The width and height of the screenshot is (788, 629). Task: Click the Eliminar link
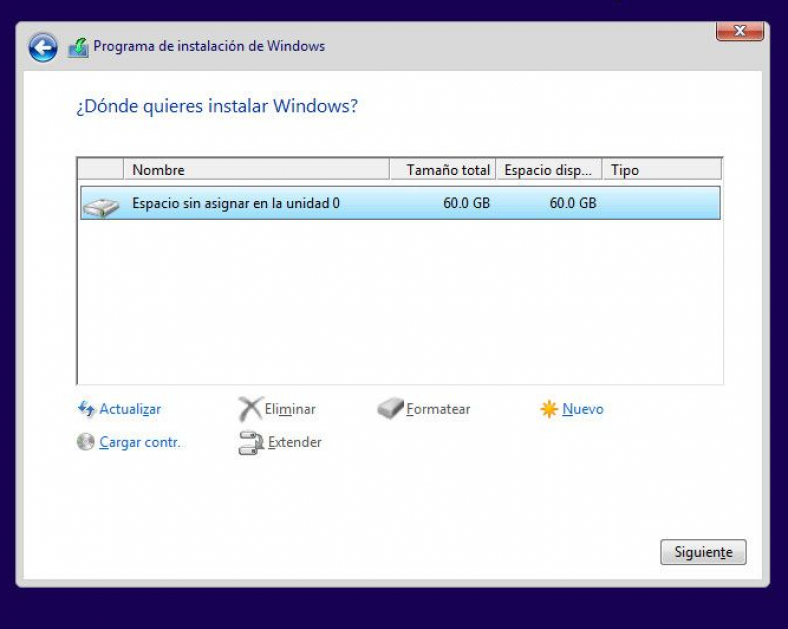tap(290, 409)
